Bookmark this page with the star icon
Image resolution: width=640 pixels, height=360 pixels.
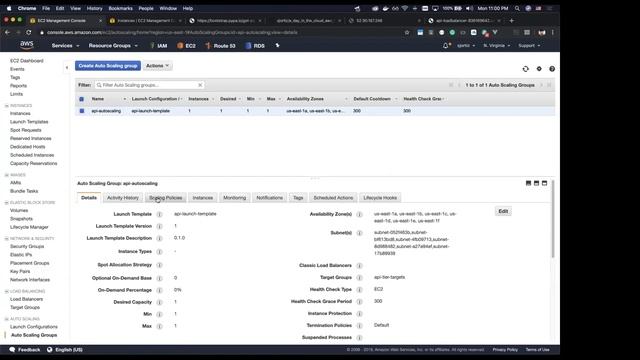pos(407,32)
